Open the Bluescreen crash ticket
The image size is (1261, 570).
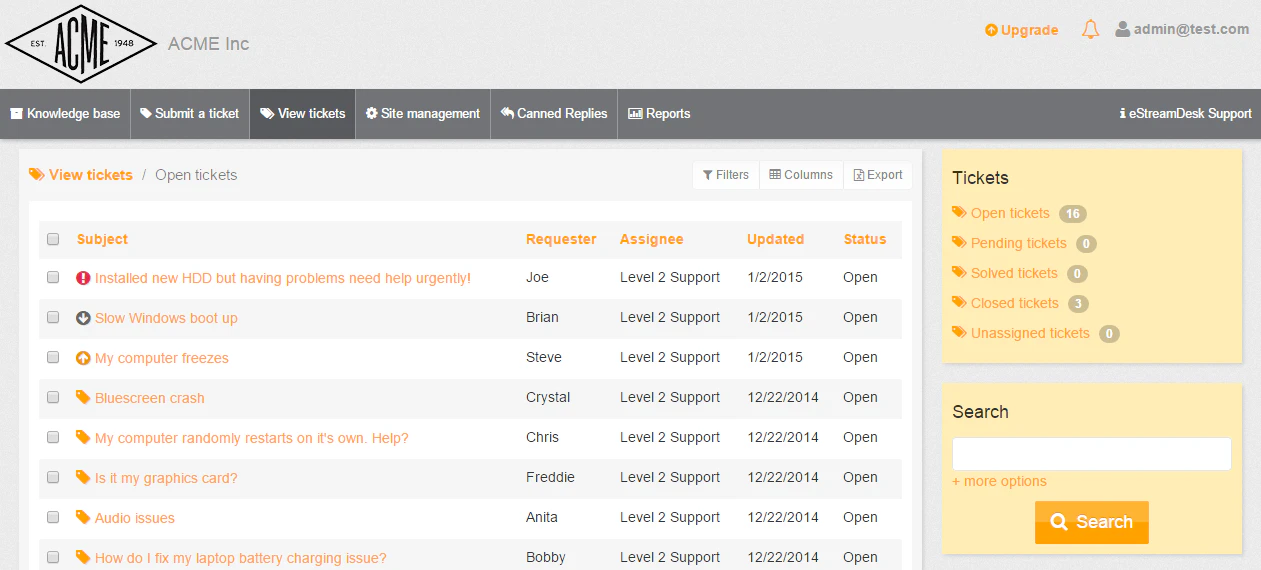(x=150, y=398)
